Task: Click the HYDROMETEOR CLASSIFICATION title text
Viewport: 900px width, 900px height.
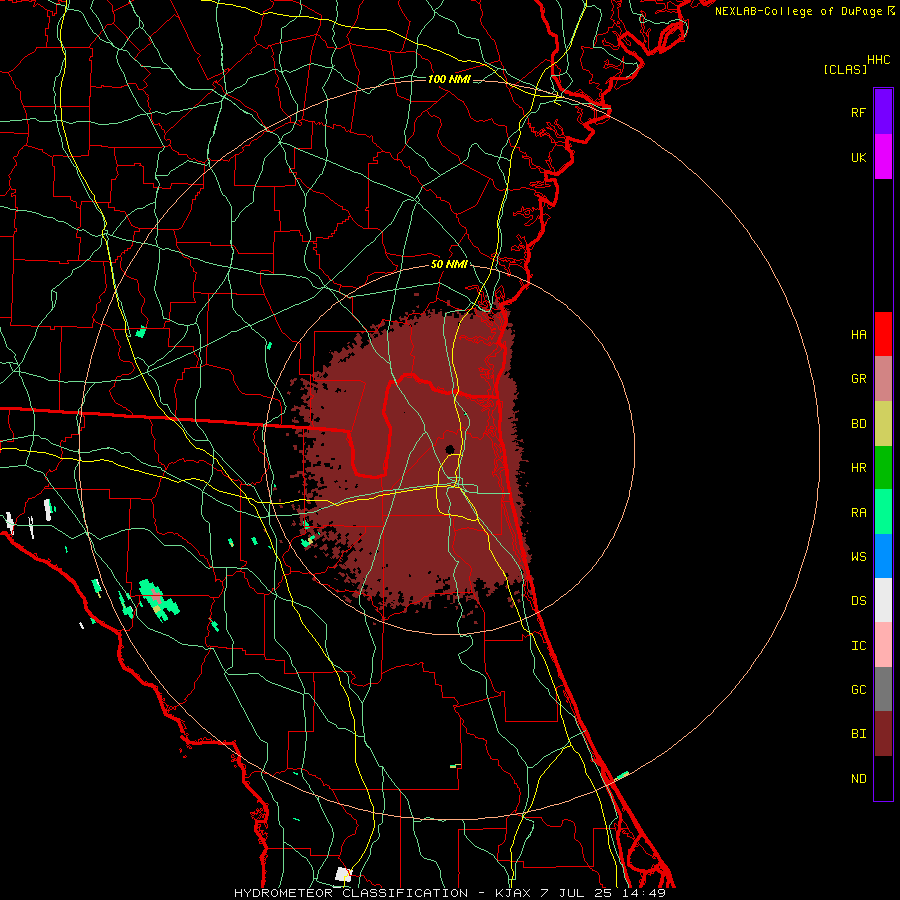Action: point(351,893)
